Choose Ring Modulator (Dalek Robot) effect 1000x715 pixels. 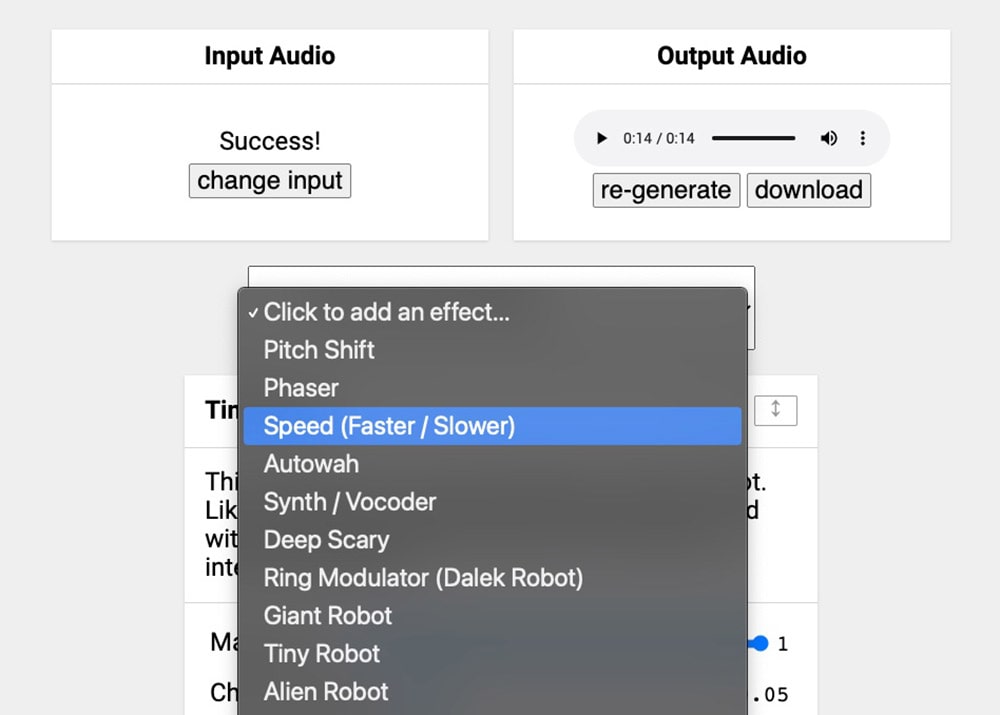pyautogui.click(x=422, y=578)
